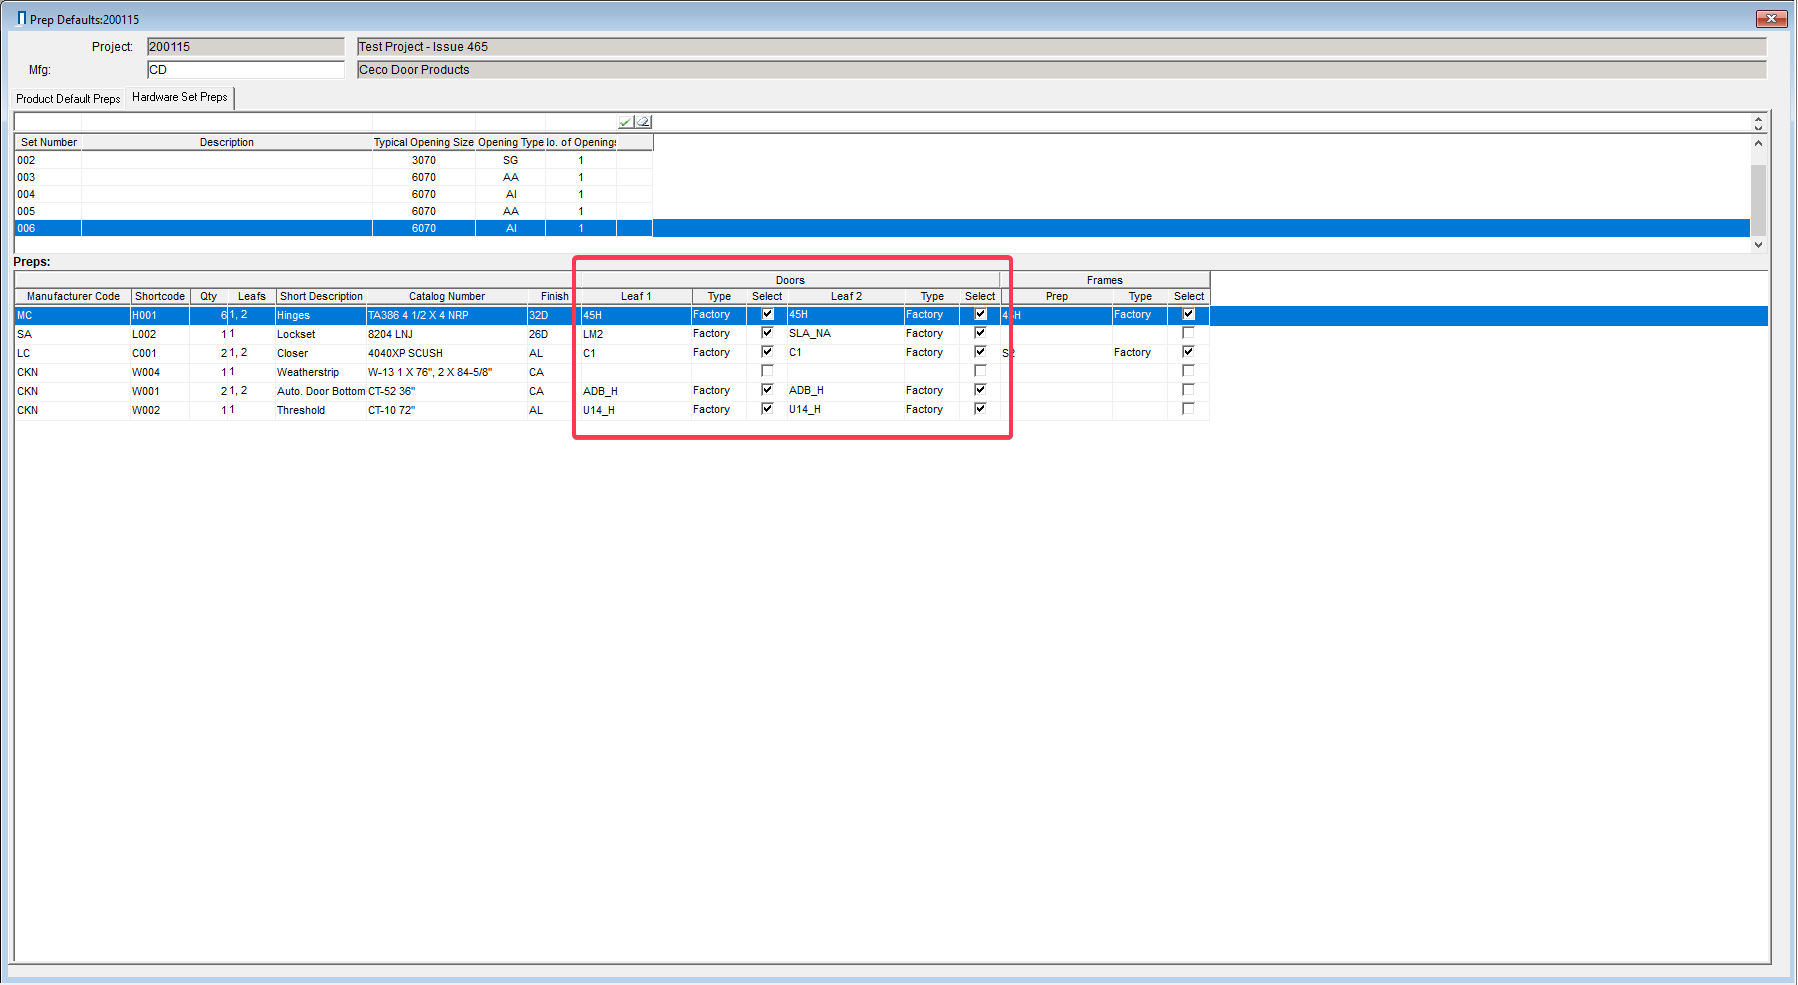Click the set list scroll down arrow
This screenshot has width=1798, height=985.
pos(1758,245)
